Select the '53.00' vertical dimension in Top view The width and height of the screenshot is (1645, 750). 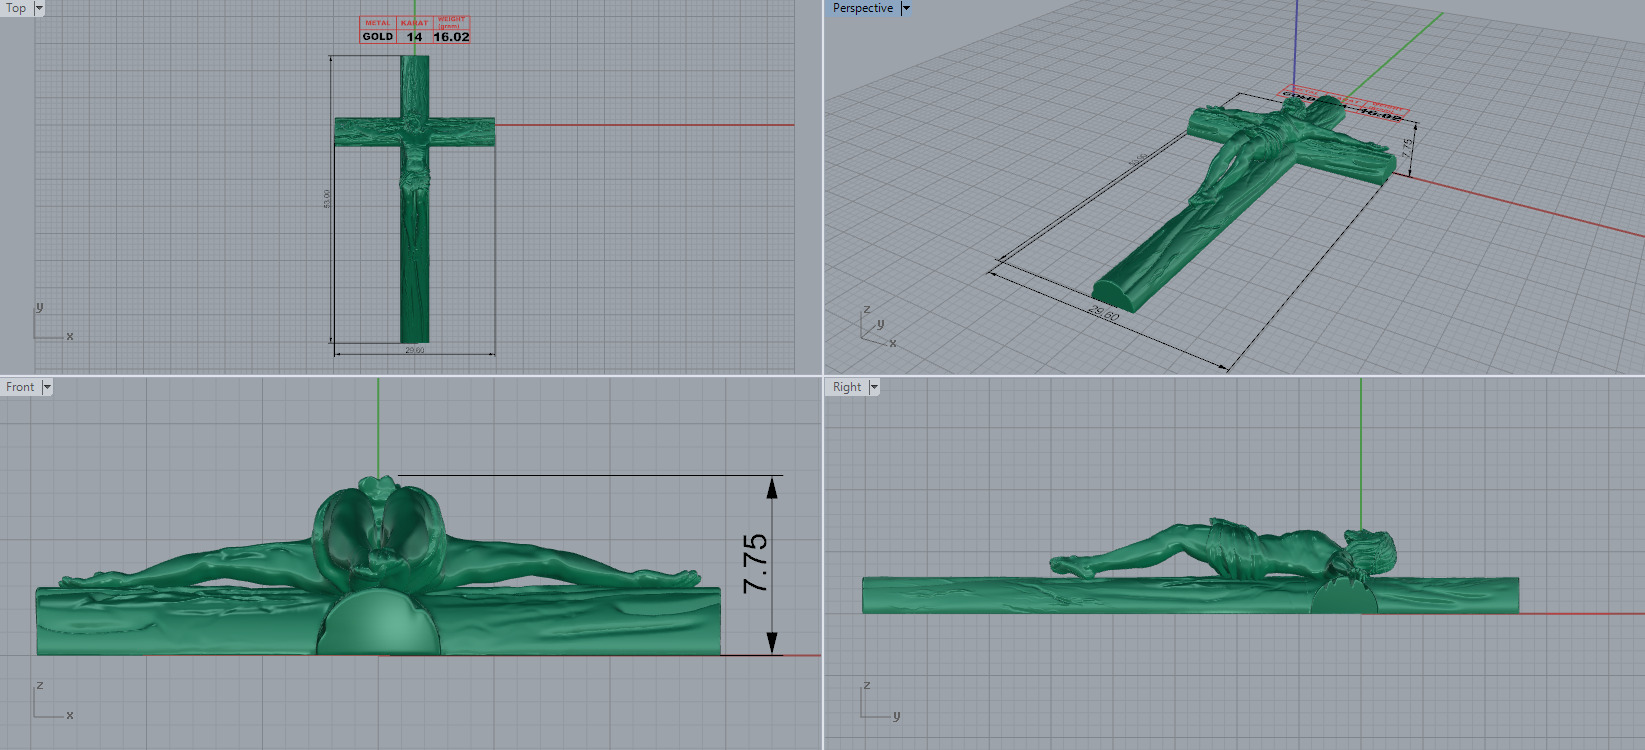coord(326,199)
